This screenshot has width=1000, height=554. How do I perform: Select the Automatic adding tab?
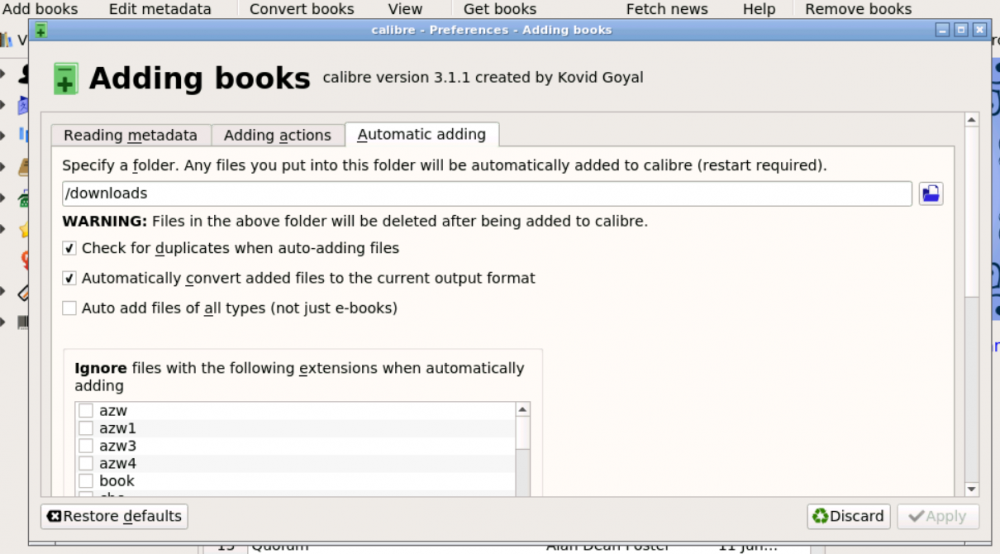422,135
